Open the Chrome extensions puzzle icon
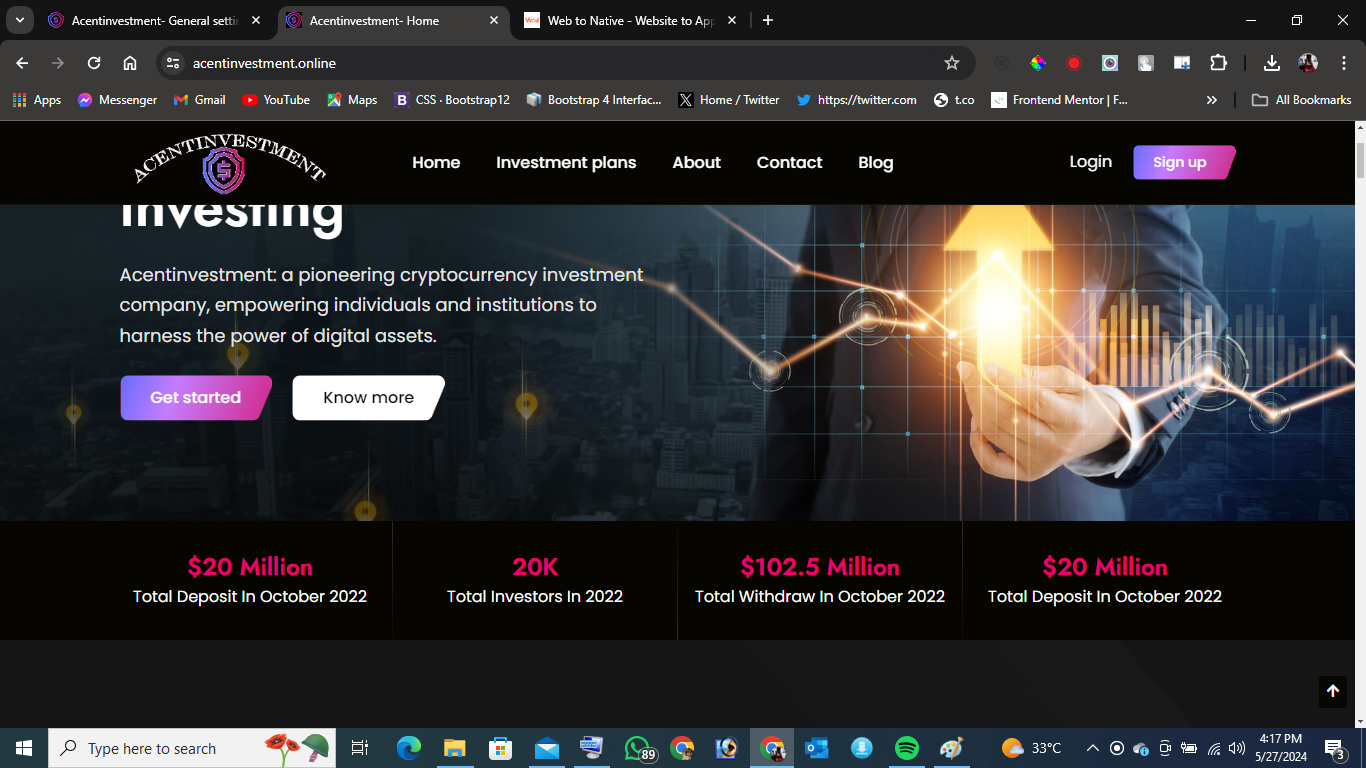The width and height of the screenshot is (1366, 768). tap(1218, 63)
